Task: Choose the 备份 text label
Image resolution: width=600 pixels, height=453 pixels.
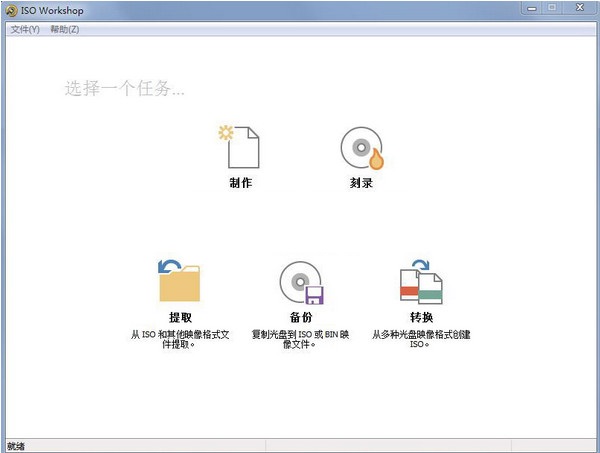Action: (x=301, y=317)
